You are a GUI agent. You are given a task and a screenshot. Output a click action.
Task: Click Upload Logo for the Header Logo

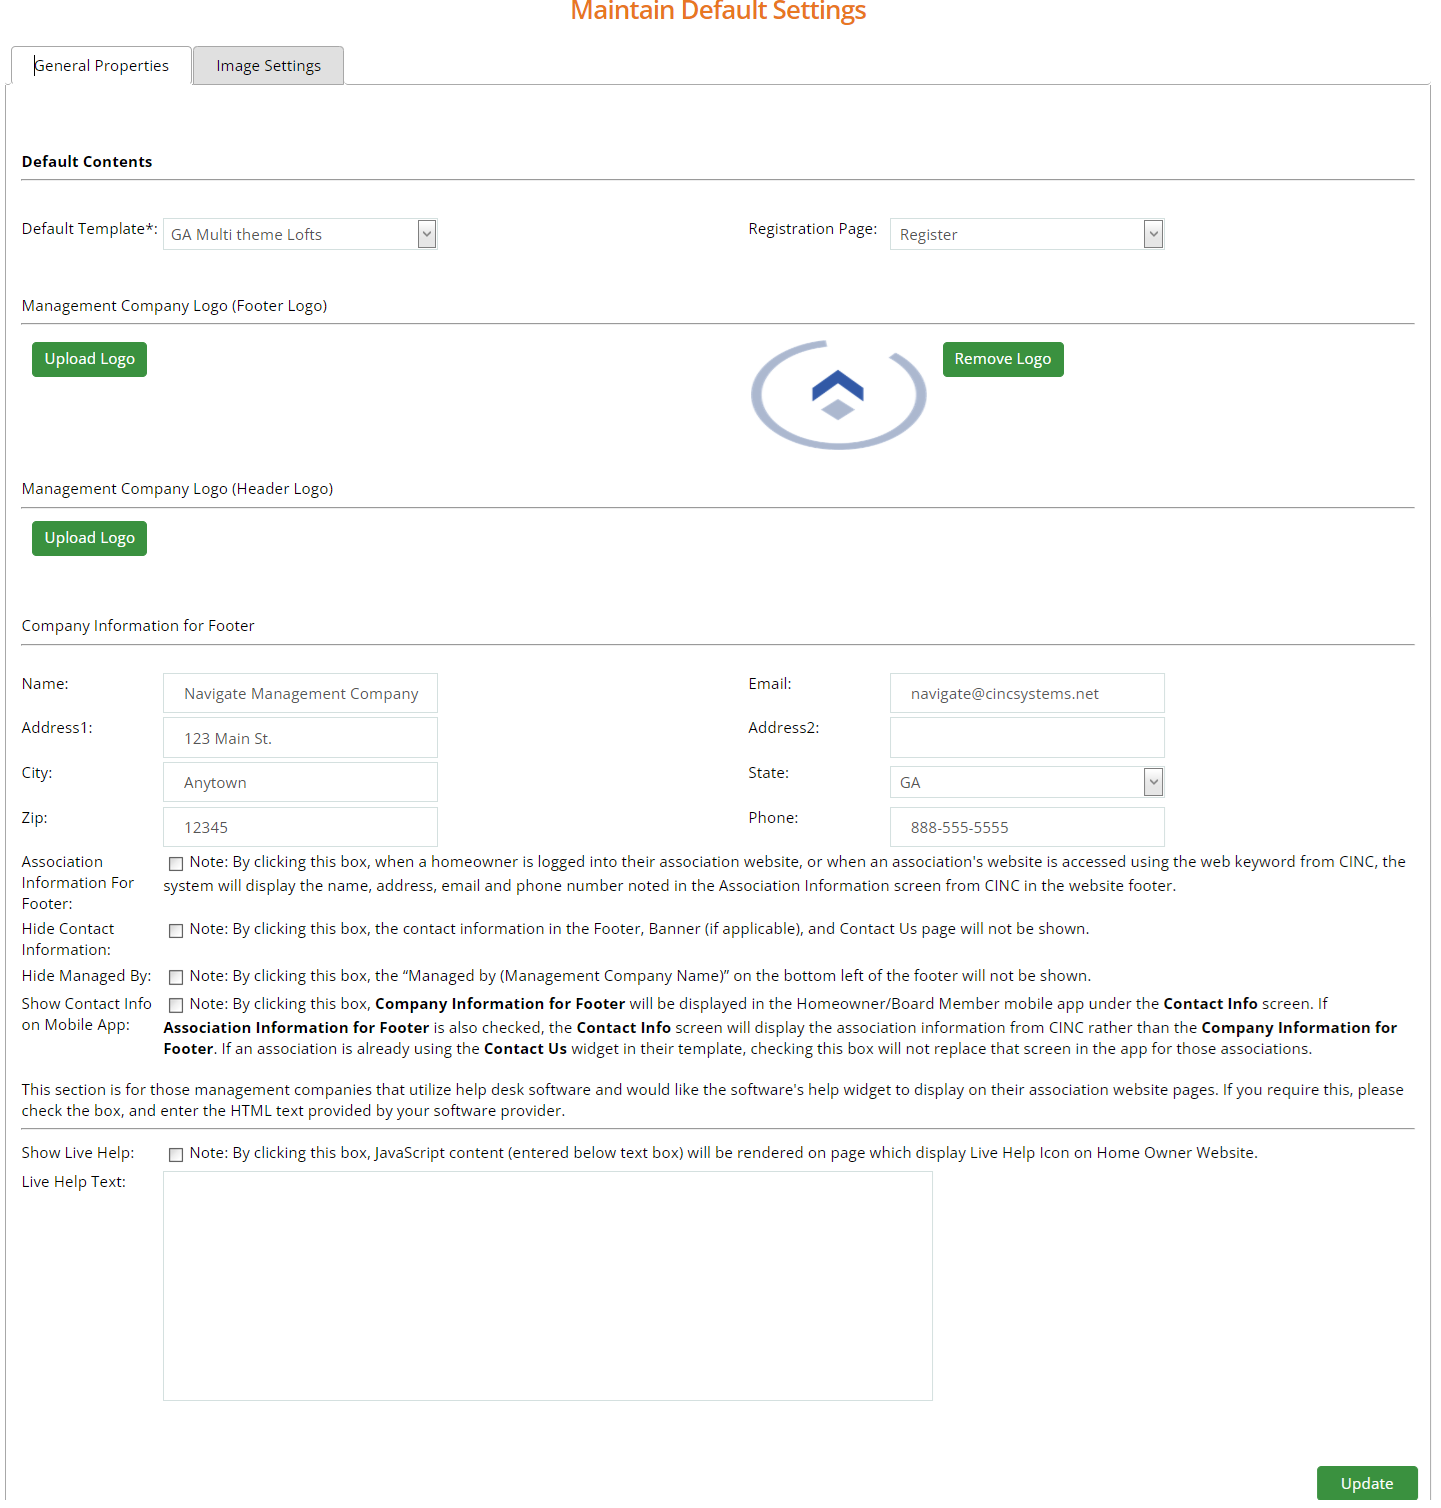[89, 538]
